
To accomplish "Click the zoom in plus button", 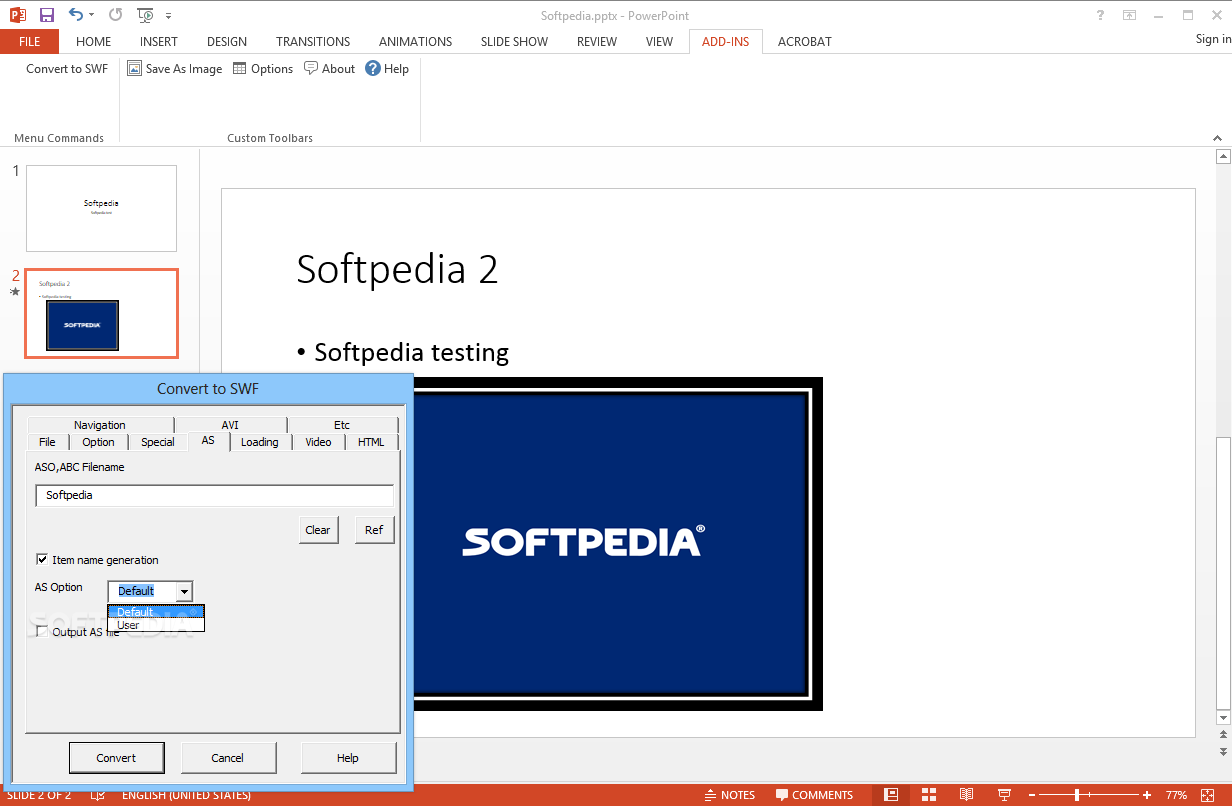I will point(1147,795).
